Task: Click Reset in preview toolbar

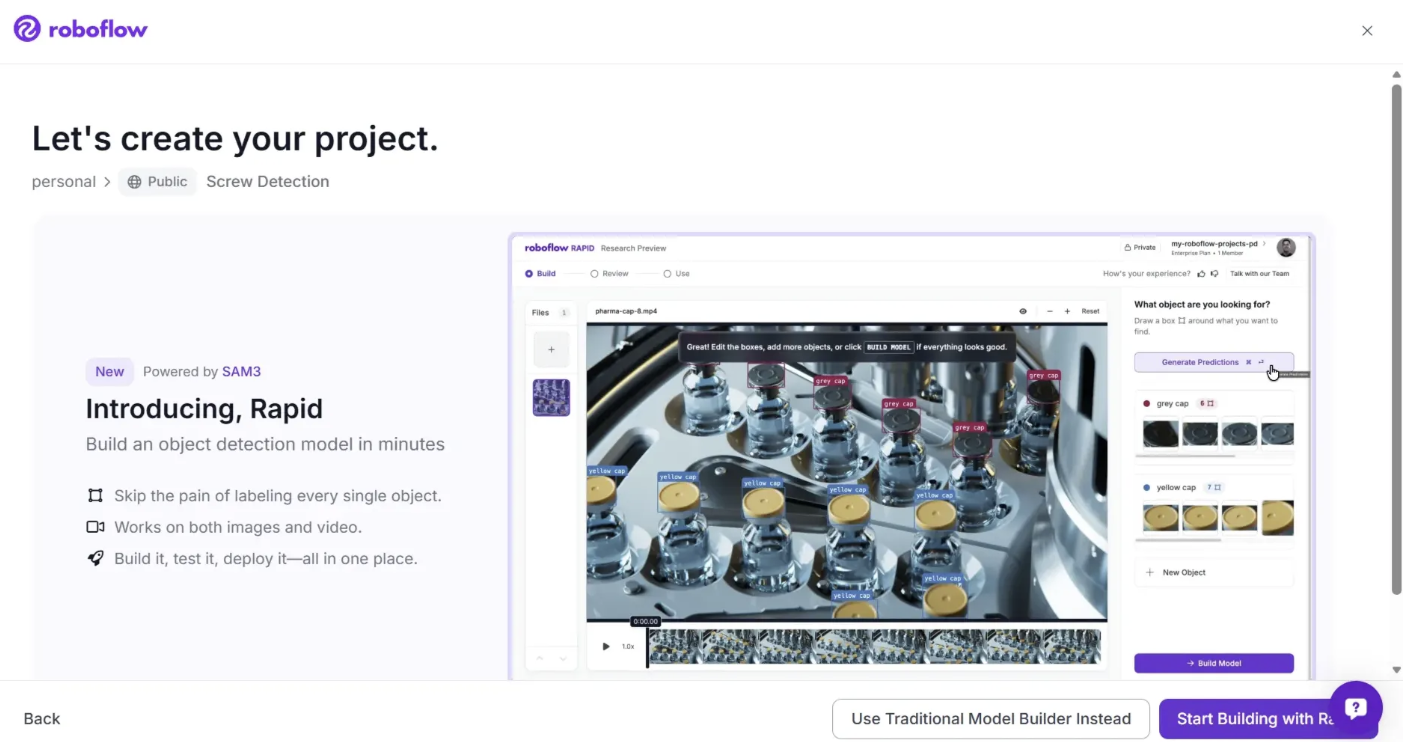Action: click(x=1090, y=311)
